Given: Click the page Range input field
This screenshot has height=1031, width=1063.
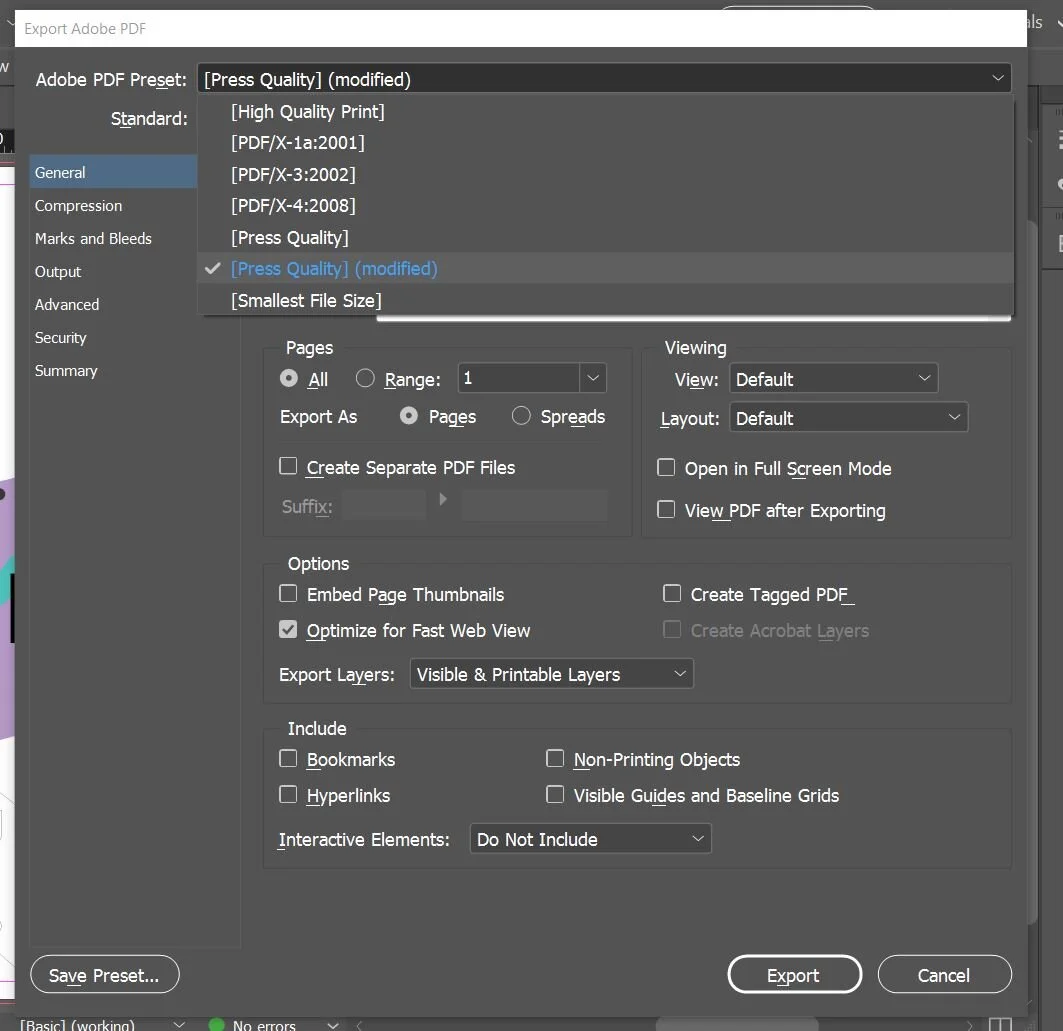Looking at the screenshot, I should 519,378.
